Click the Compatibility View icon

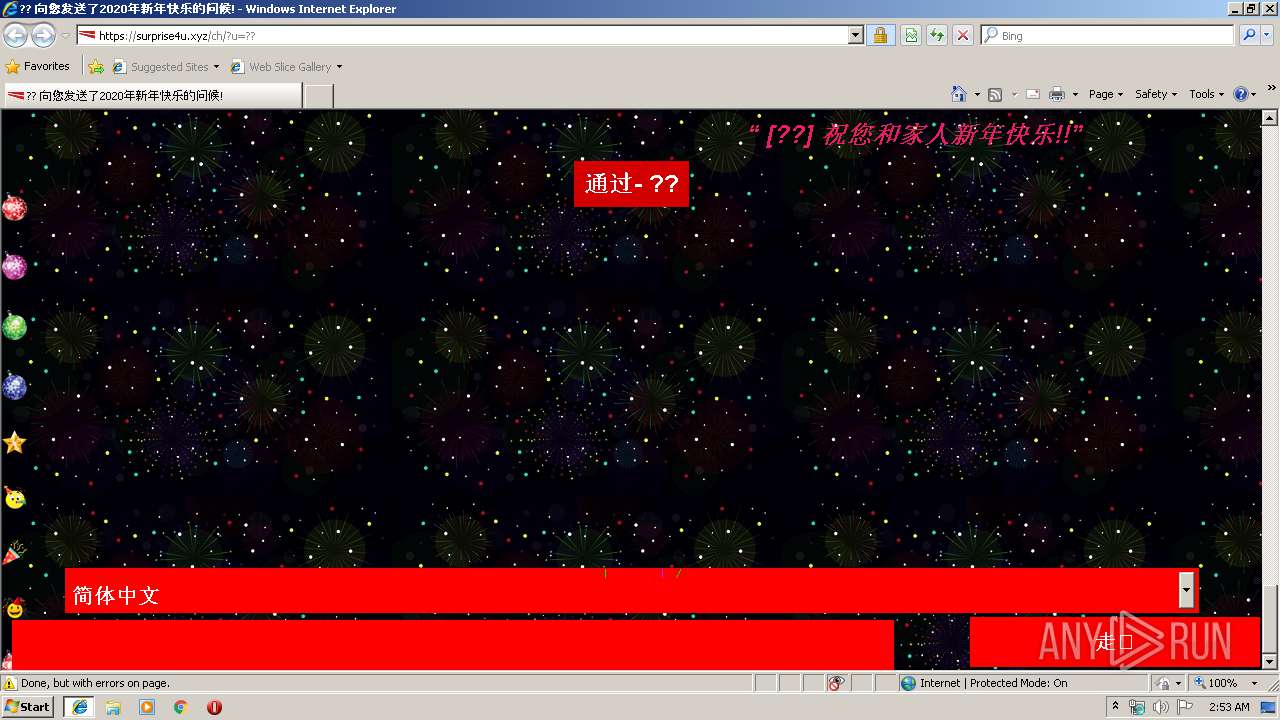pos(911,35)
